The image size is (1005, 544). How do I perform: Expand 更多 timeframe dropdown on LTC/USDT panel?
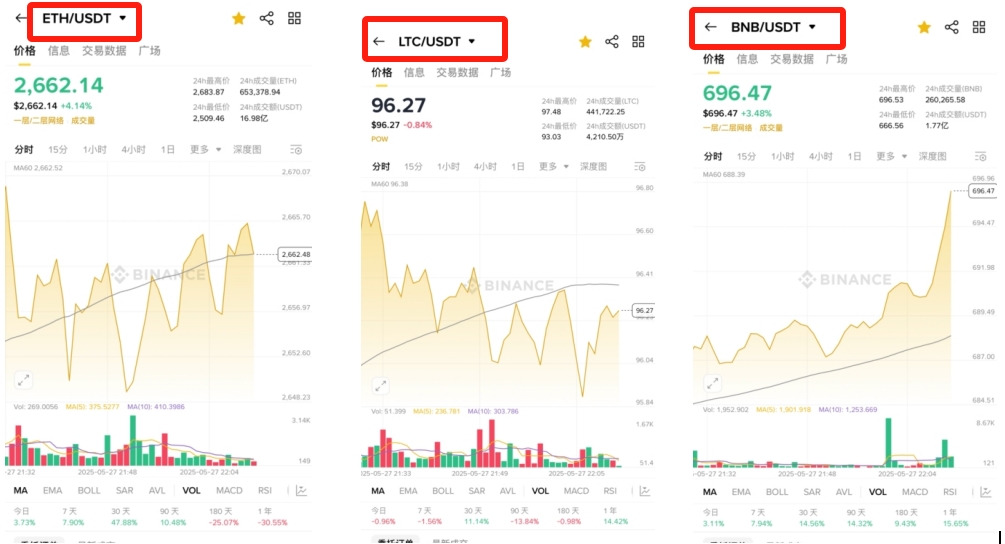(554, 167)
